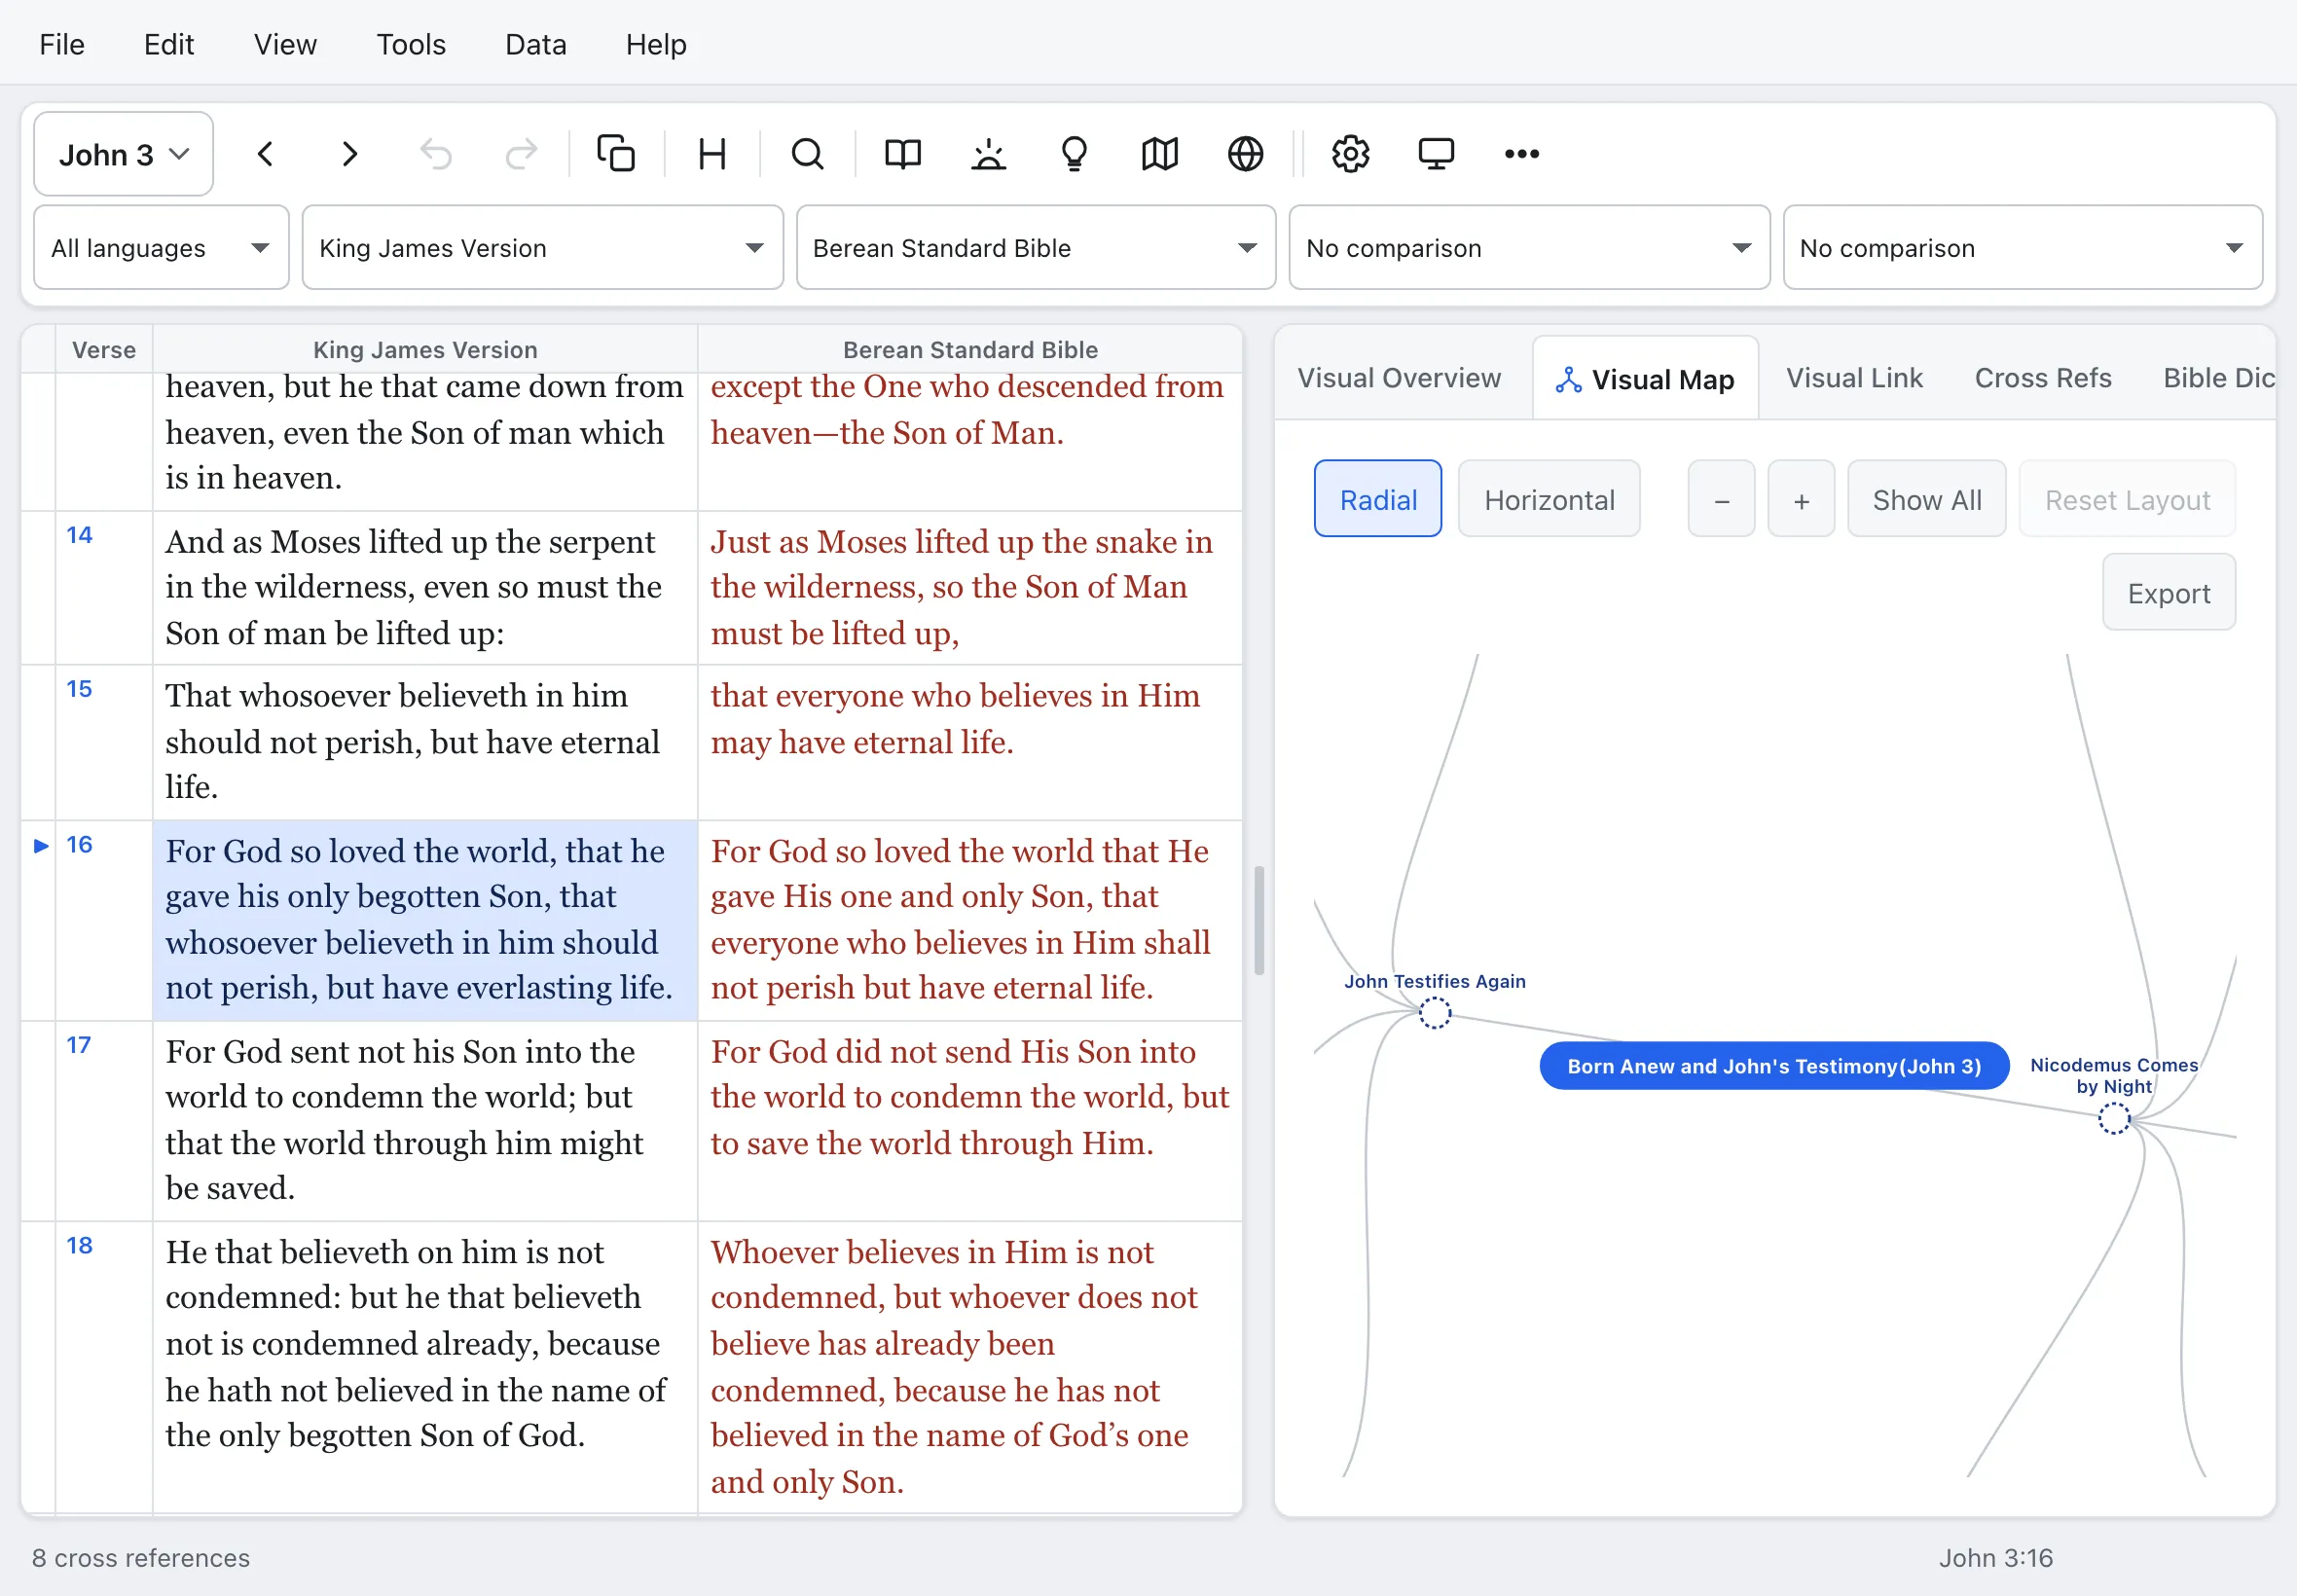Click verse number 15

(79, 689)
